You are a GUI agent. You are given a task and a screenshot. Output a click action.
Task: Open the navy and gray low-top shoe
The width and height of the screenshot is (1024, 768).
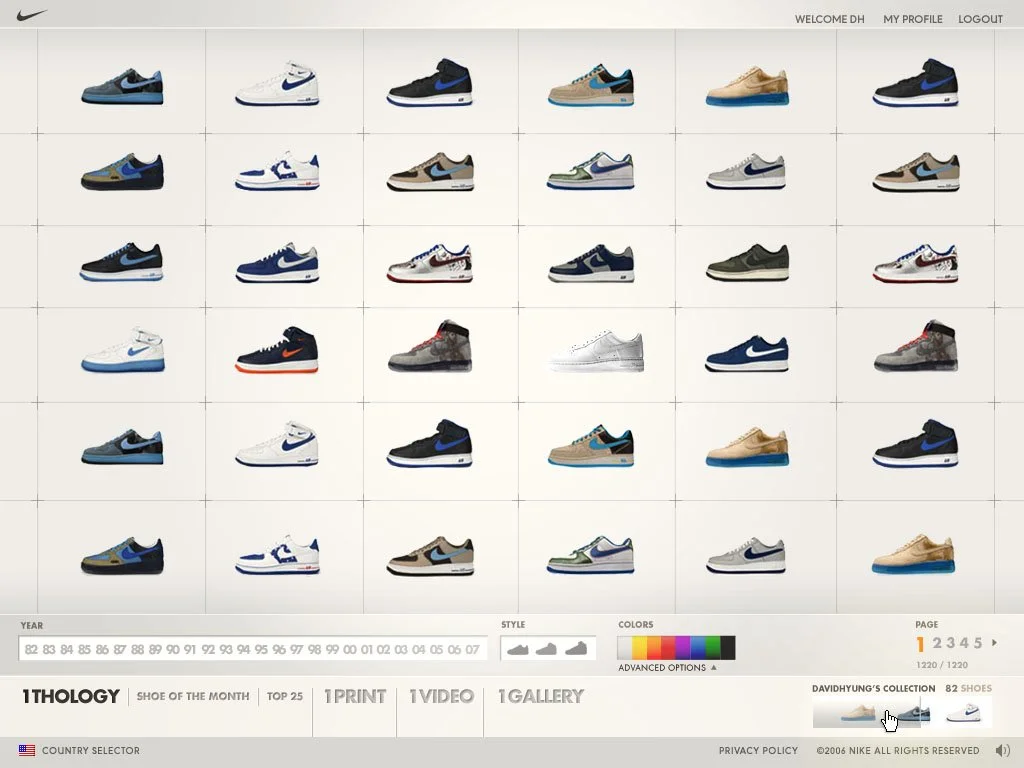click(x=592, y=263)
